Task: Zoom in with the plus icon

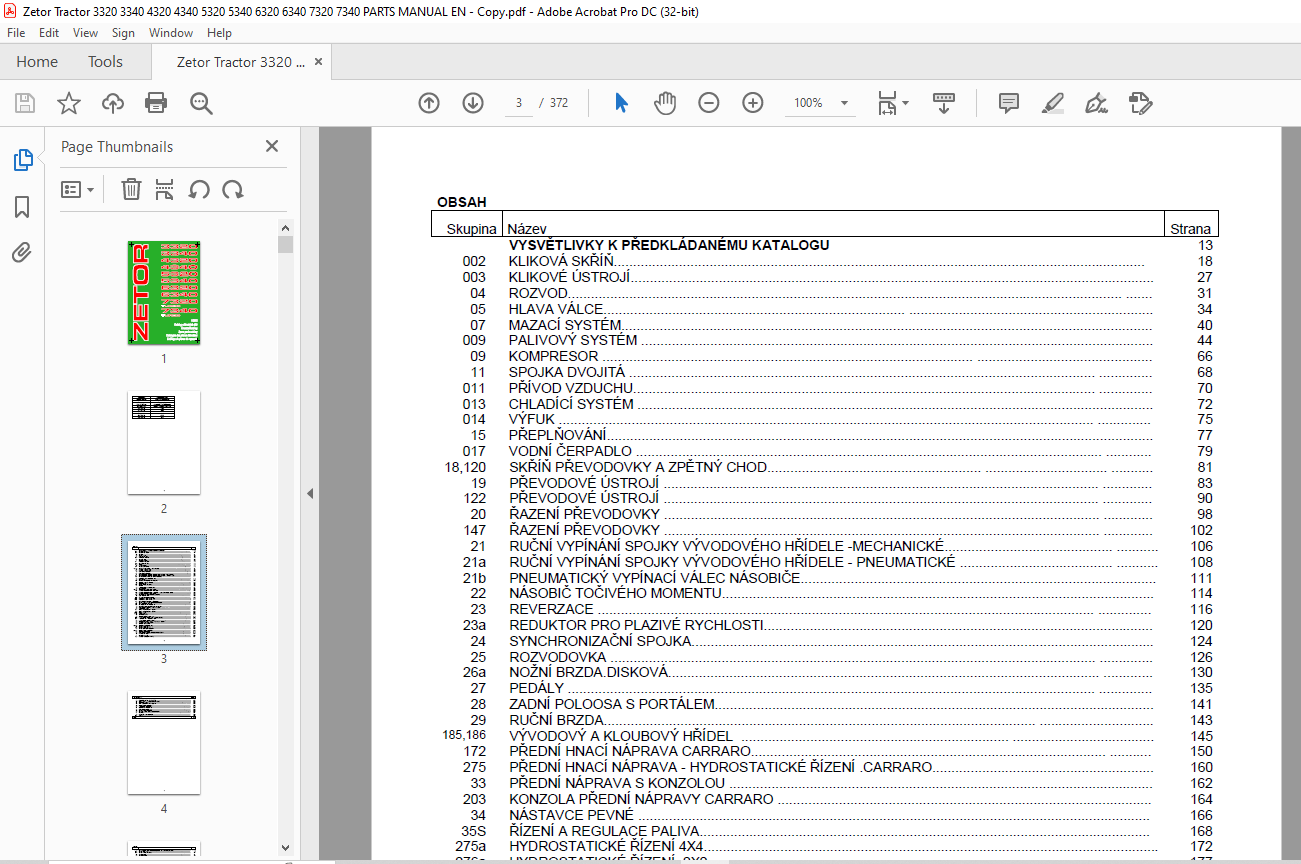Action: [x=753, y=103]
